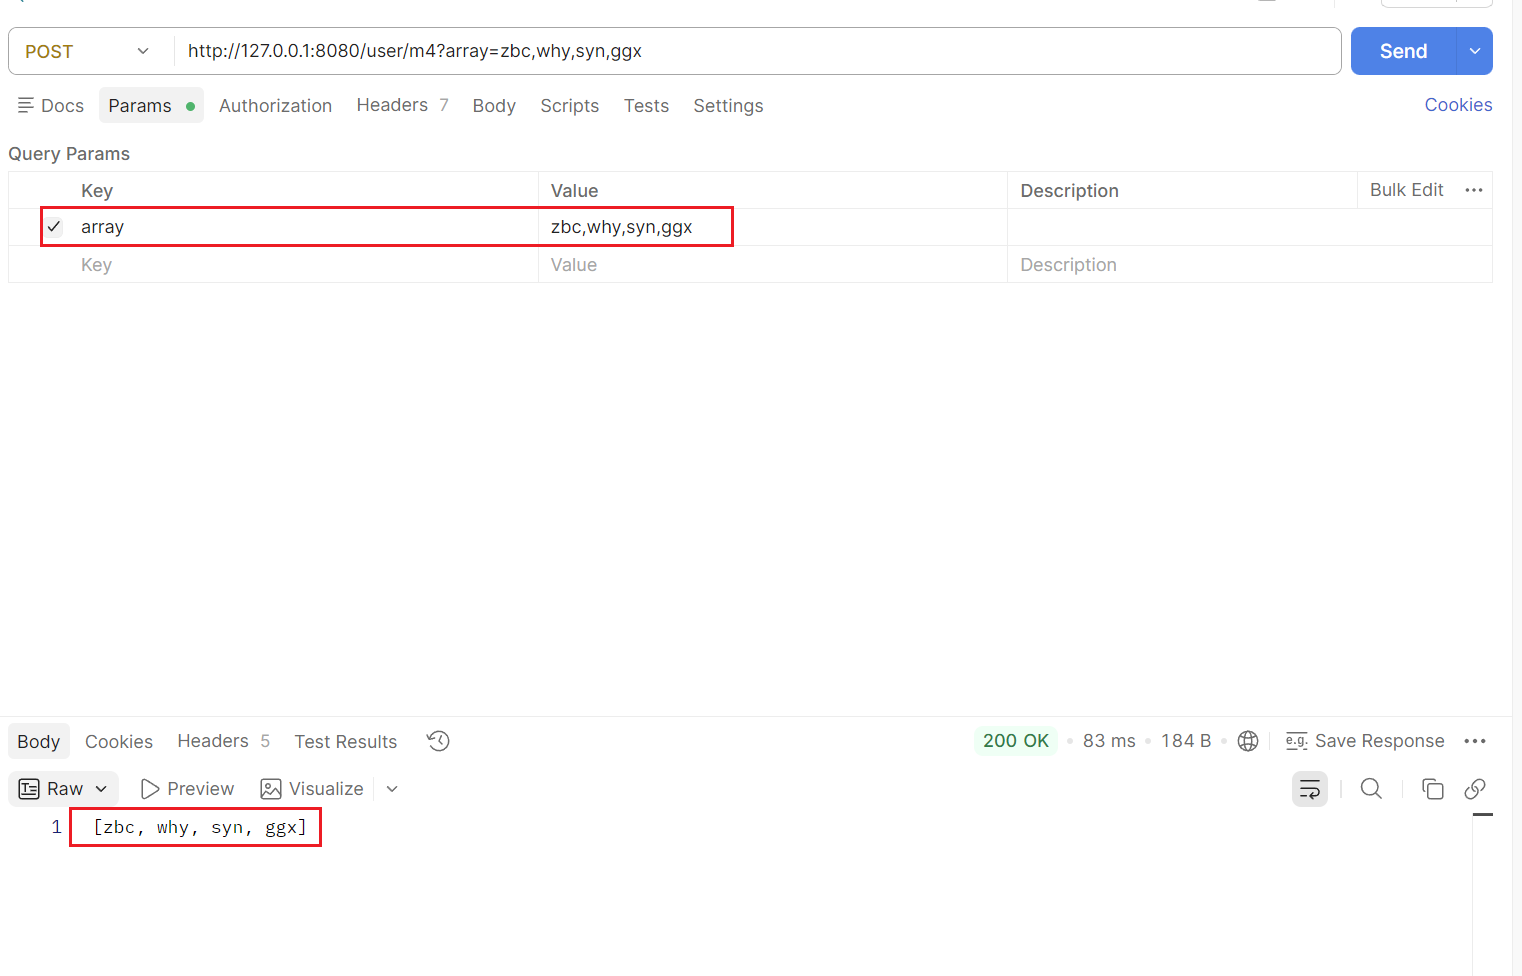
Task: Click Save Response button
Action: pyautogui.click(x=1365, y=741)
